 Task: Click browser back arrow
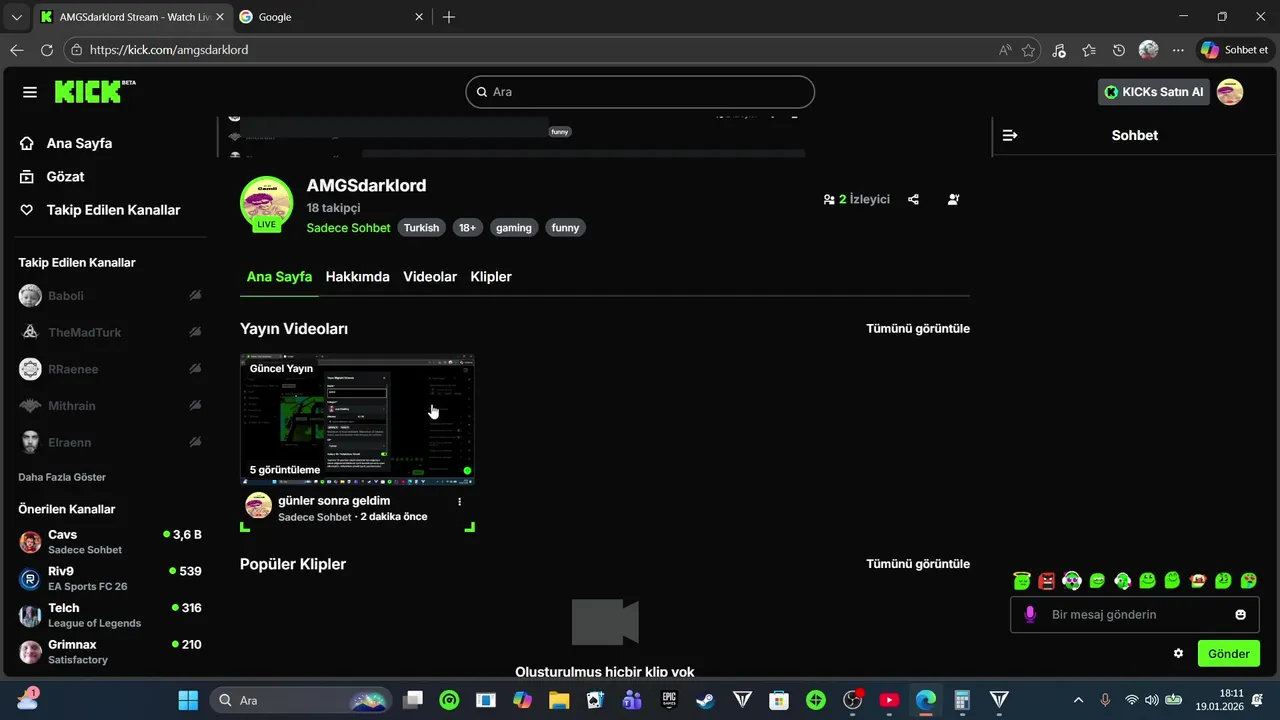17,50
